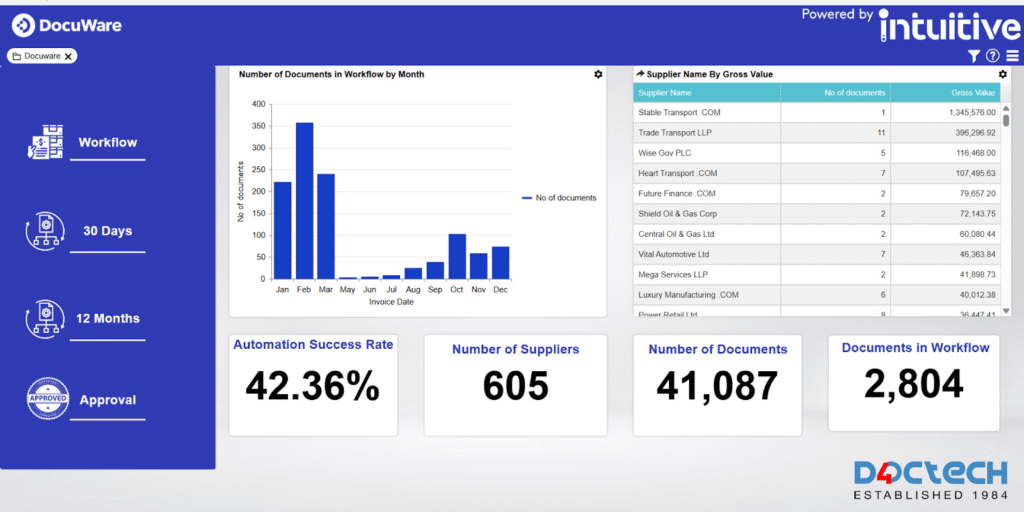Go to the Workflow page
Image resolution: width=1024 pixels, height=512 pixels.
click(x=108, y=143)
